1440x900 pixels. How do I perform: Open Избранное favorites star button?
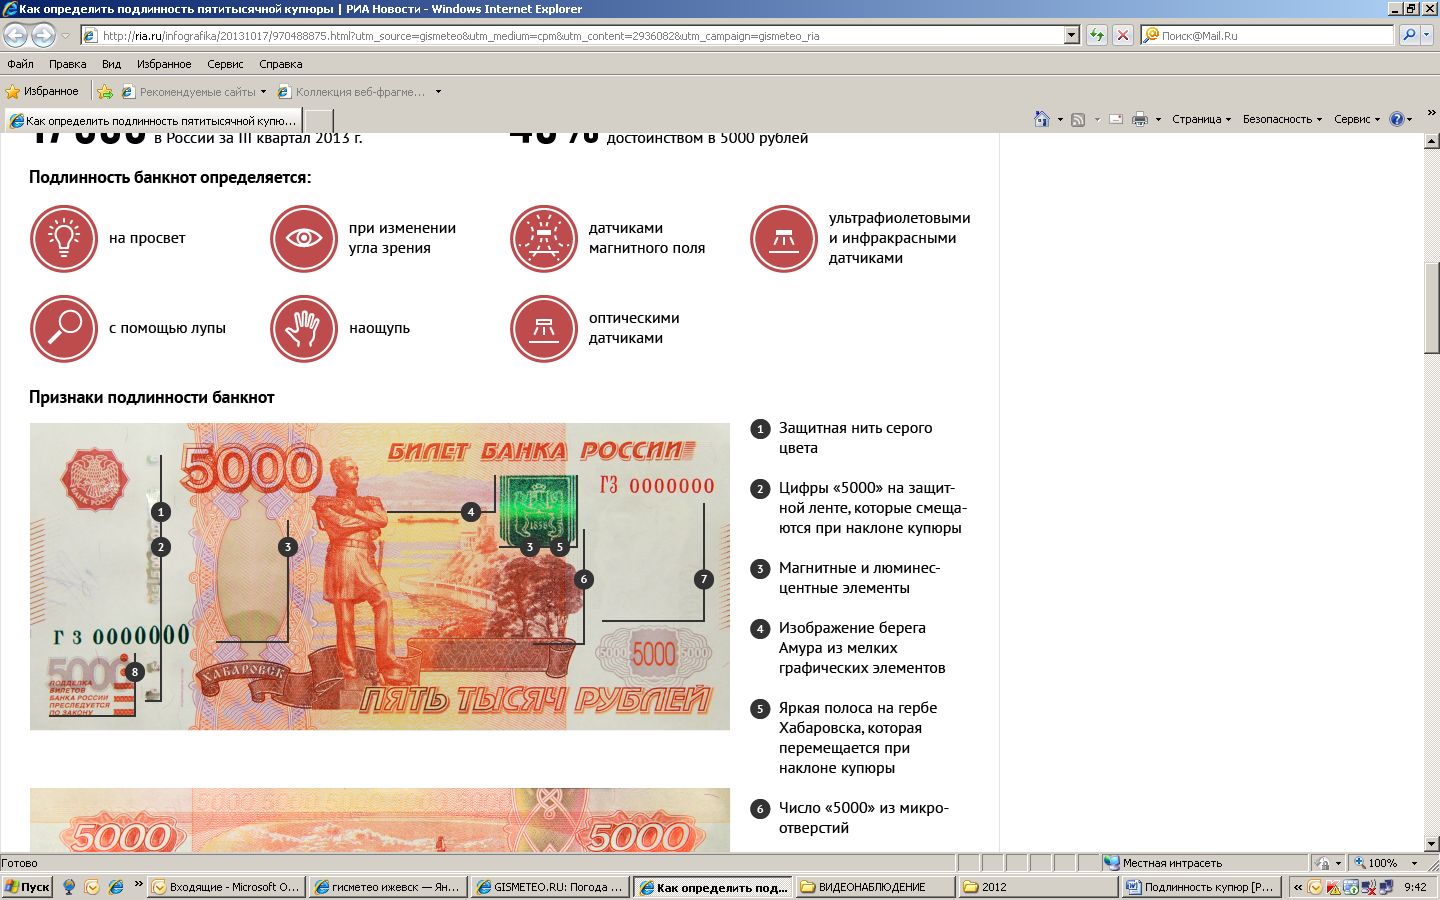click(42, 91)
